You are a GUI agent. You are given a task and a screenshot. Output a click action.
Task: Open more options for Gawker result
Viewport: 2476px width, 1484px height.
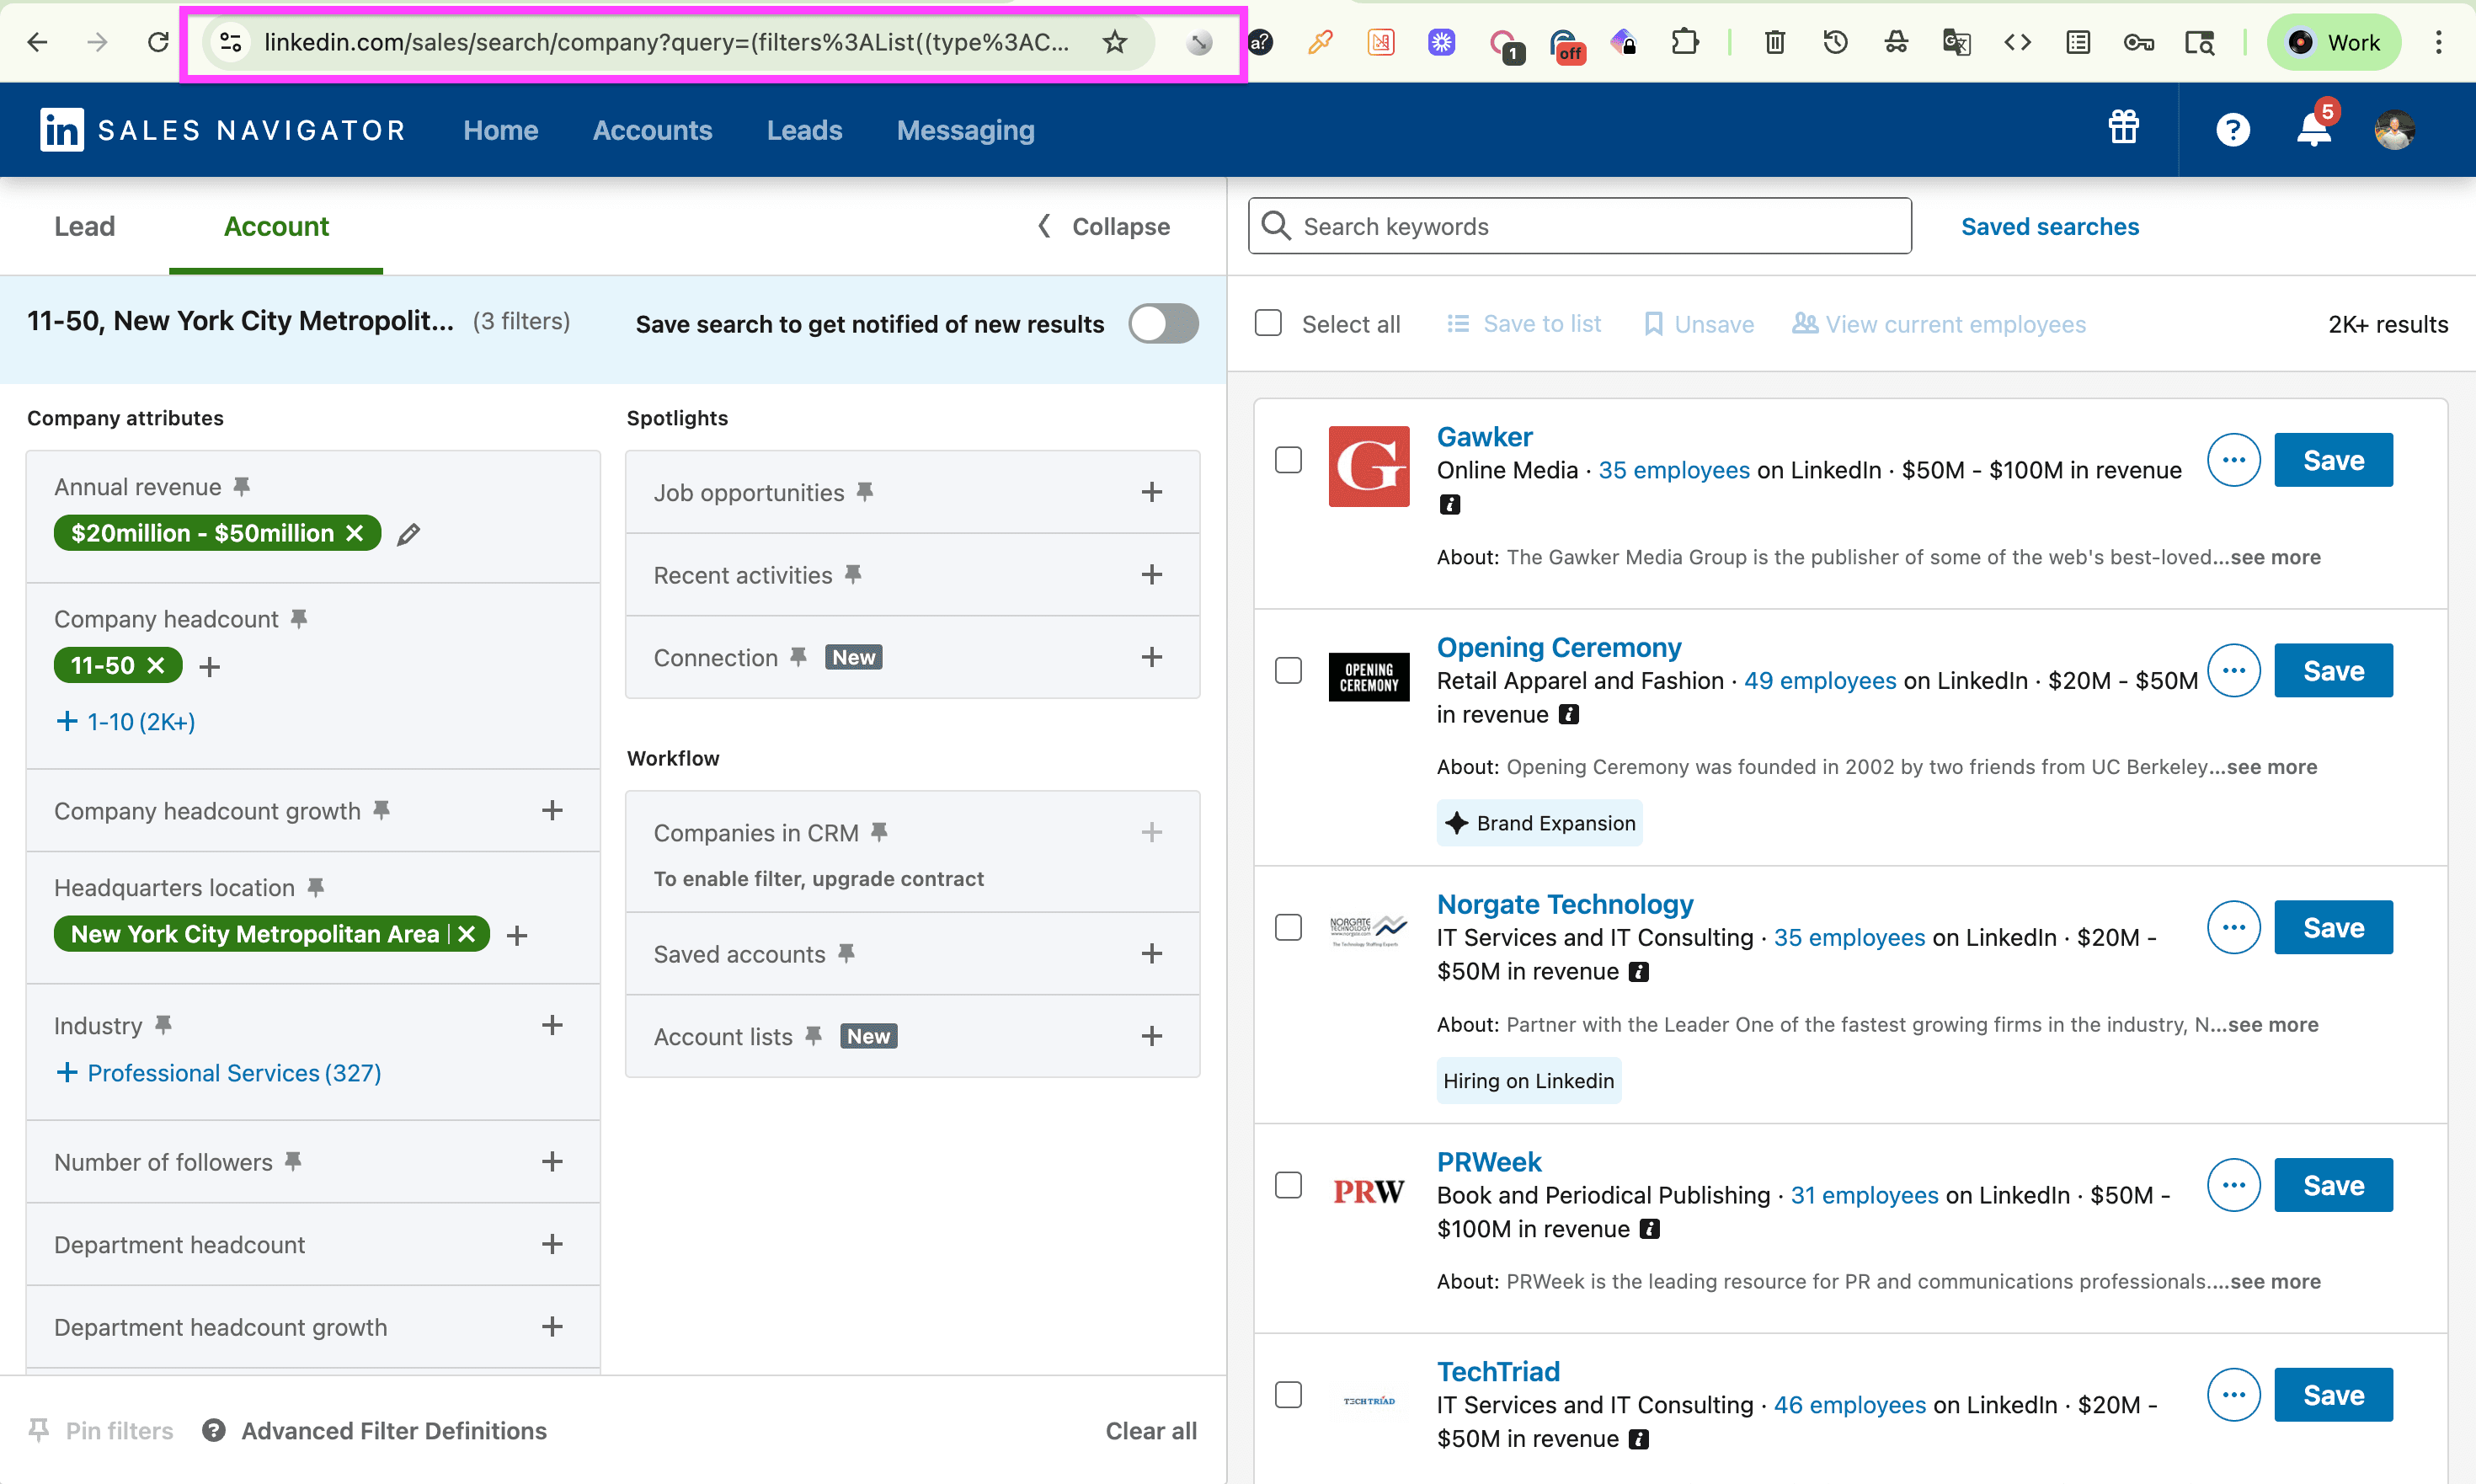click(2233, 460)
